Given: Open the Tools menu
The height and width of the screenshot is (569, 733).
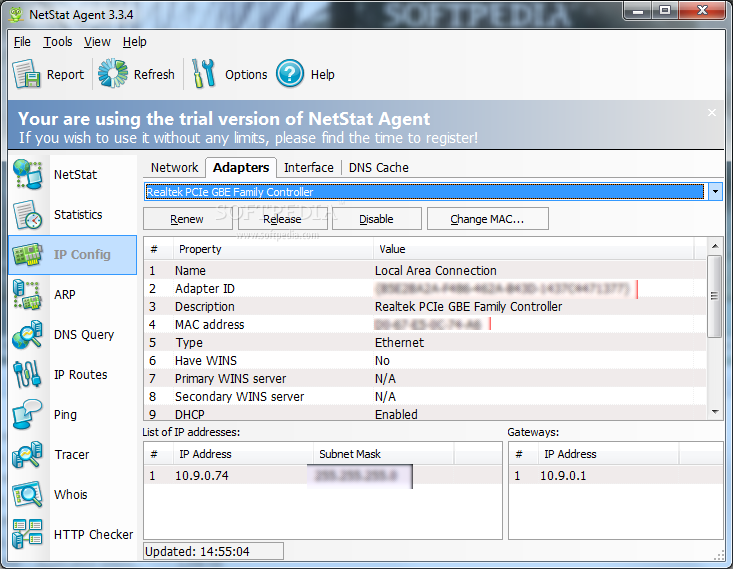Looking at the screenshot, I should [58, 42].
